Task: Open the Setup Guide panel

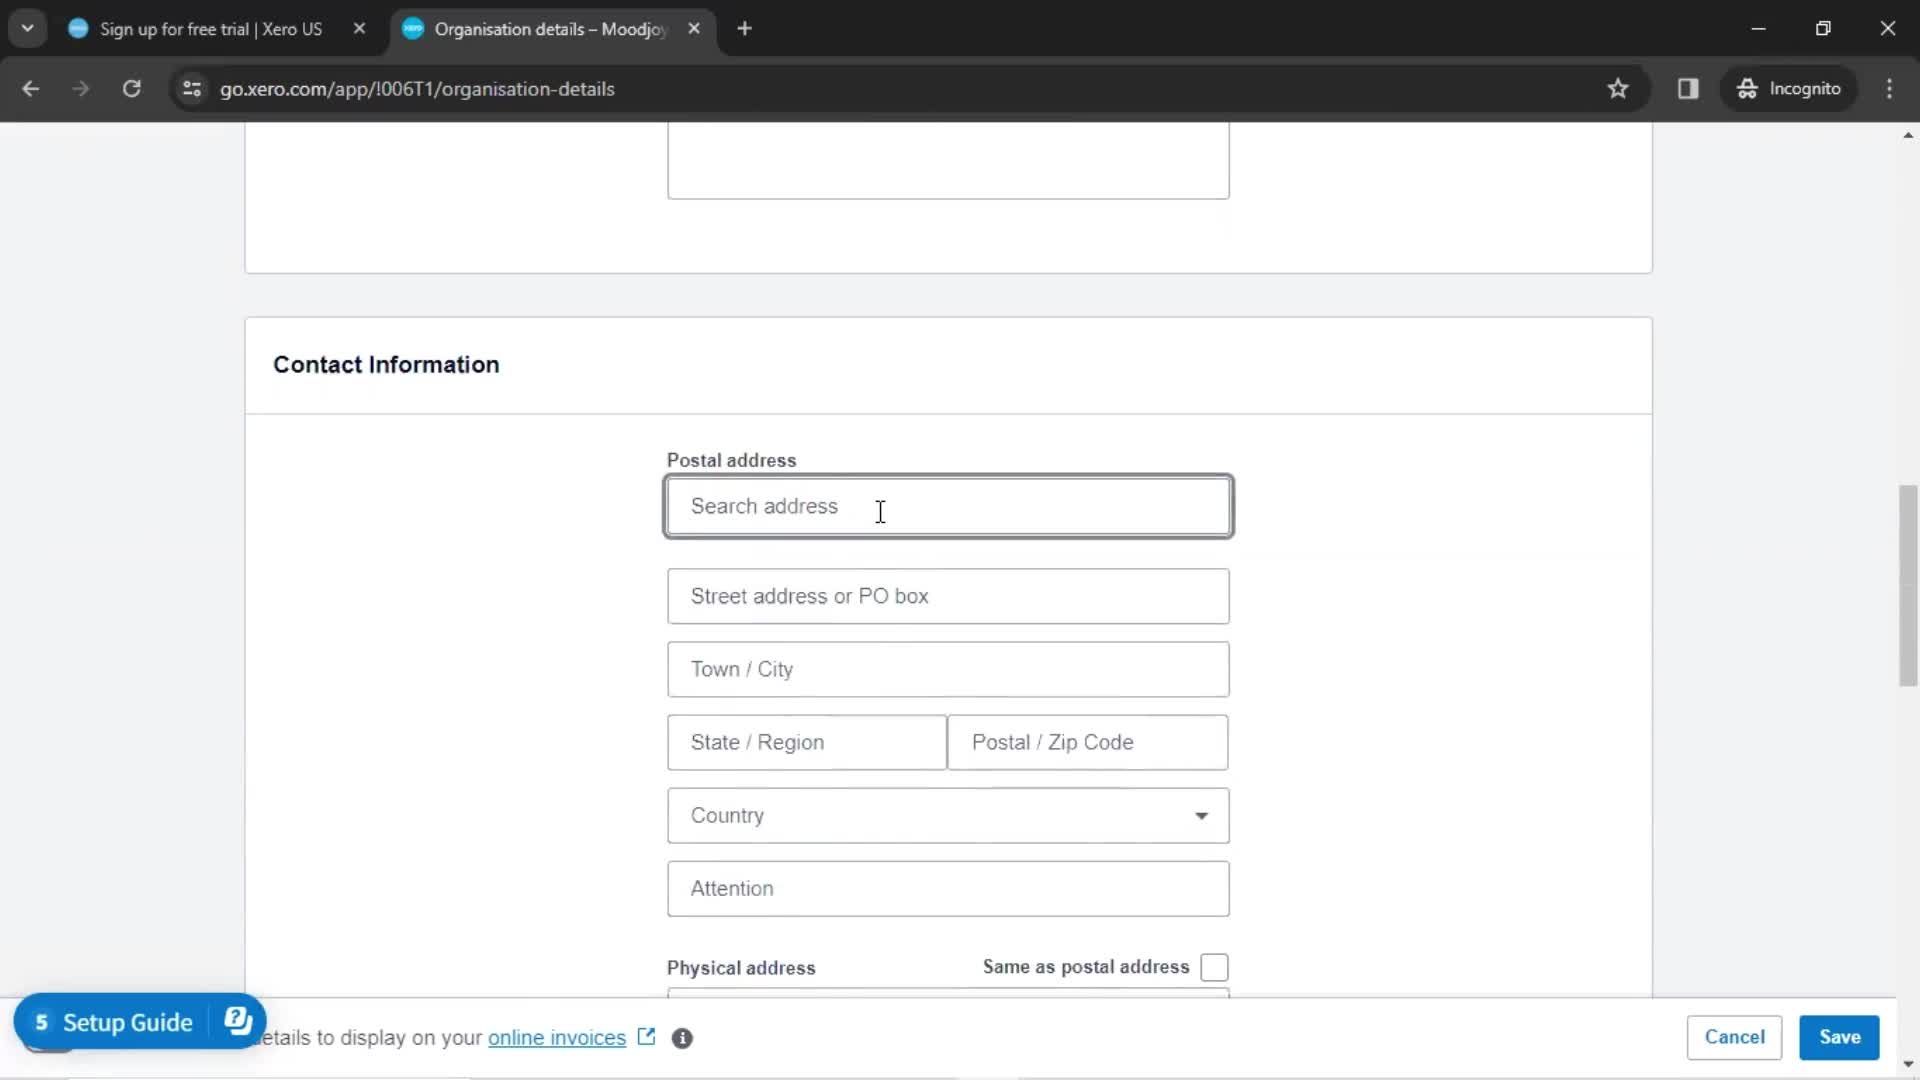Action: 113,1022
